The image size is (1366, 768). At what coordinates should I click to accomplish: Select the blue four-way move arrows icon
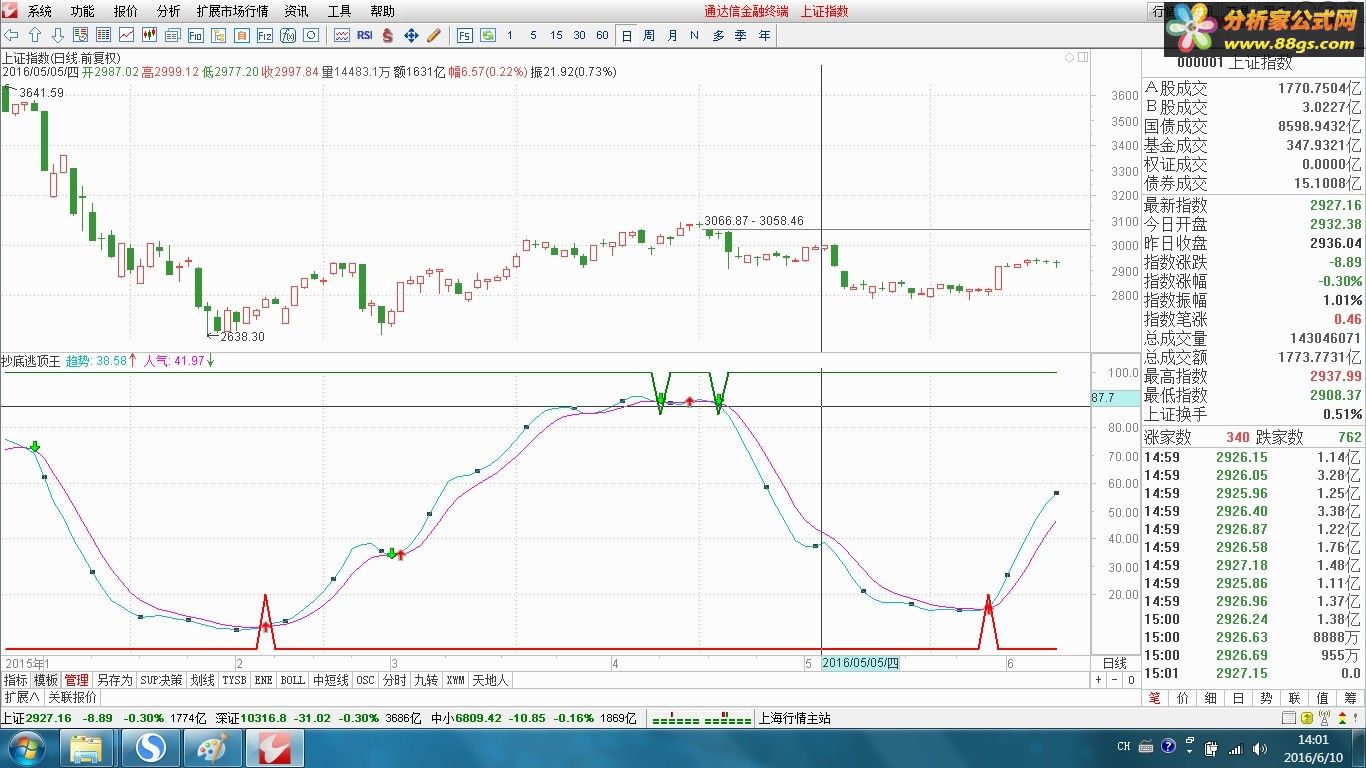coord(411,35)
